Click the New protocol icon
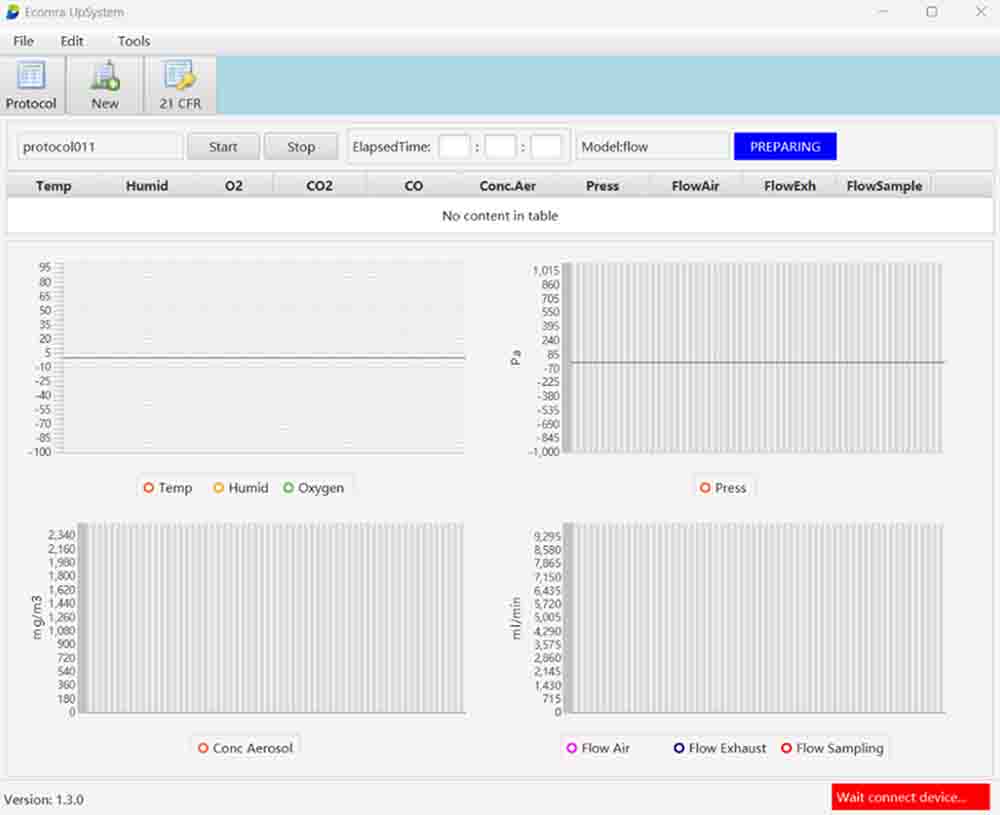Viewport: 1000px width, 815px height. pos(105,85)
